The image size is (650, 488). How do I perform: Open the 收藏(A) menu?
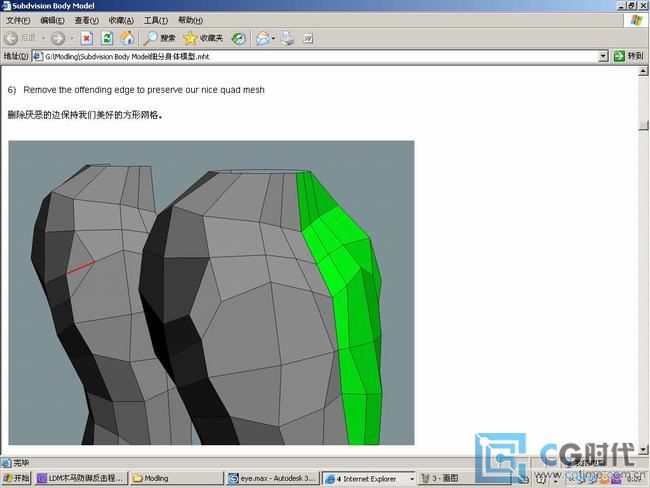[x=121, y=20]
